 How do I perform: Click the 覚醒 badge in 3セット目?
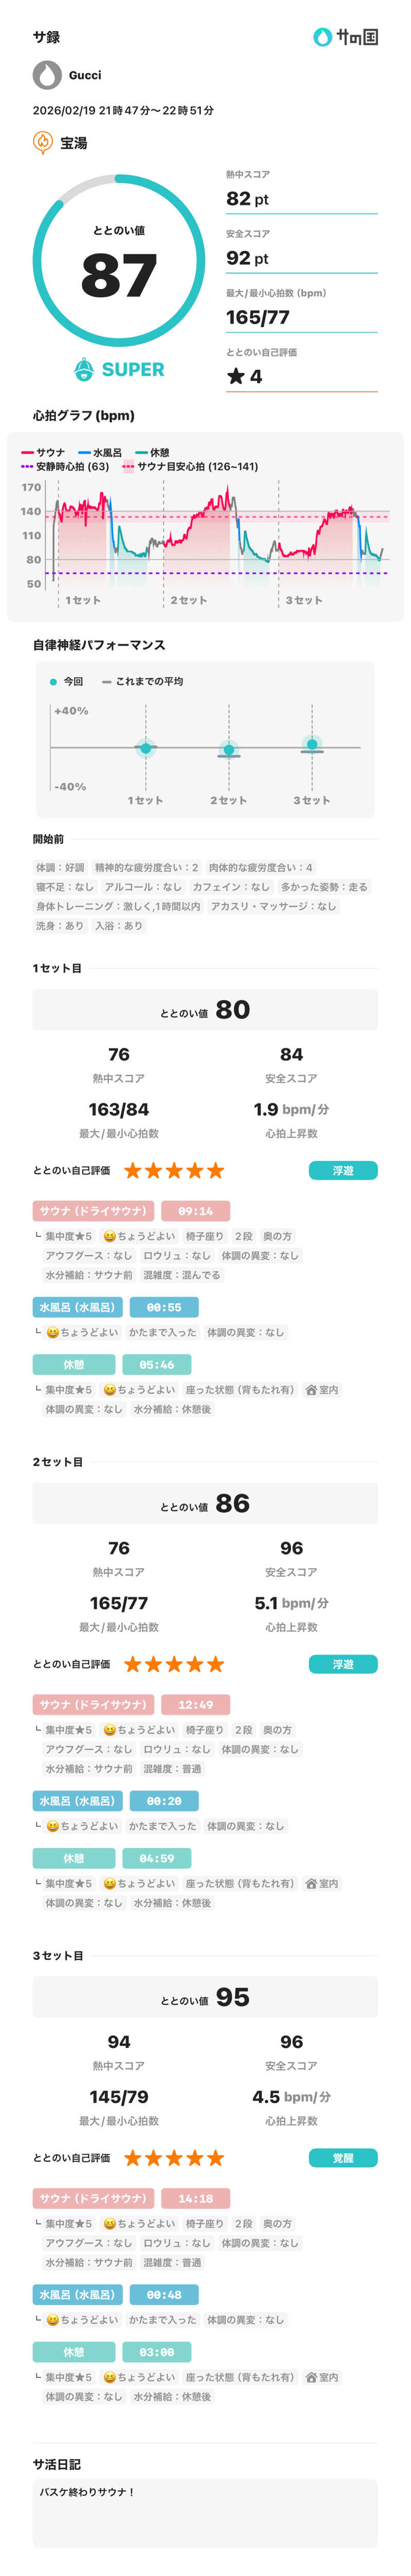[x=343, y=2158]
